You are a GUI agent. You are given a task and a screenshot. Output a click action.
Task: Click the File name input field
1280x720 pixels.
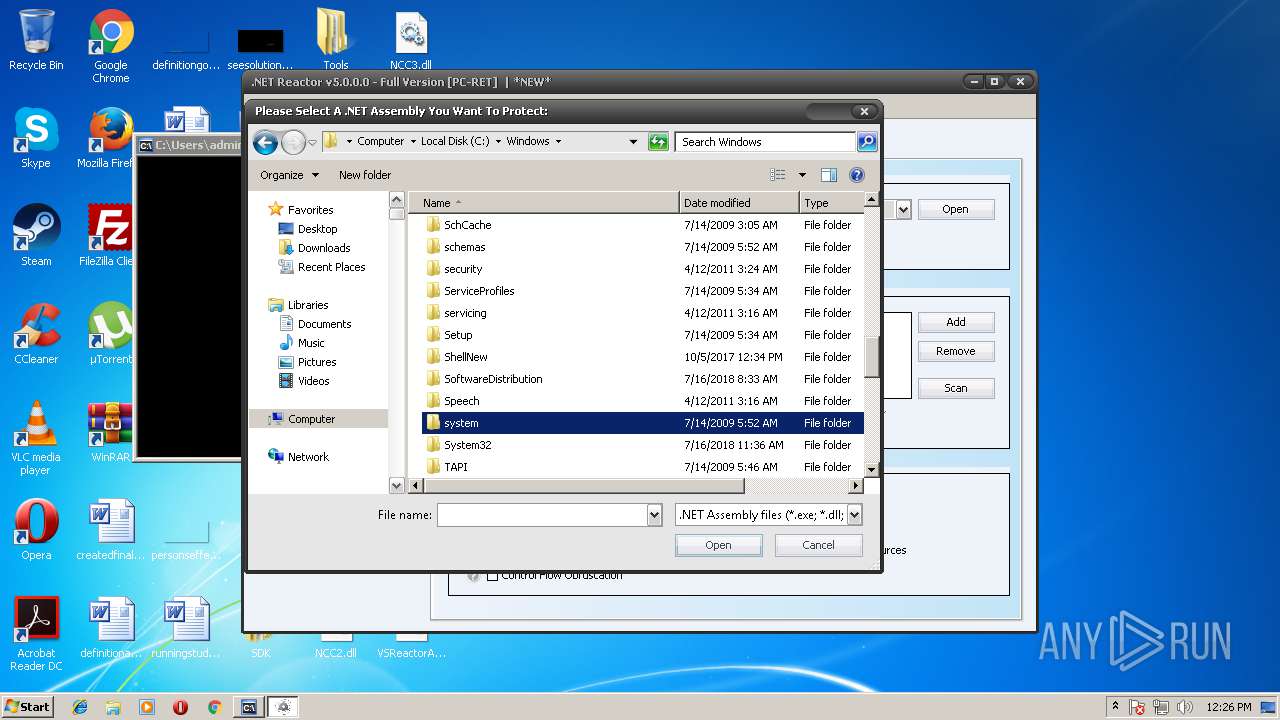pyautogui.click(x=543, y=515)
